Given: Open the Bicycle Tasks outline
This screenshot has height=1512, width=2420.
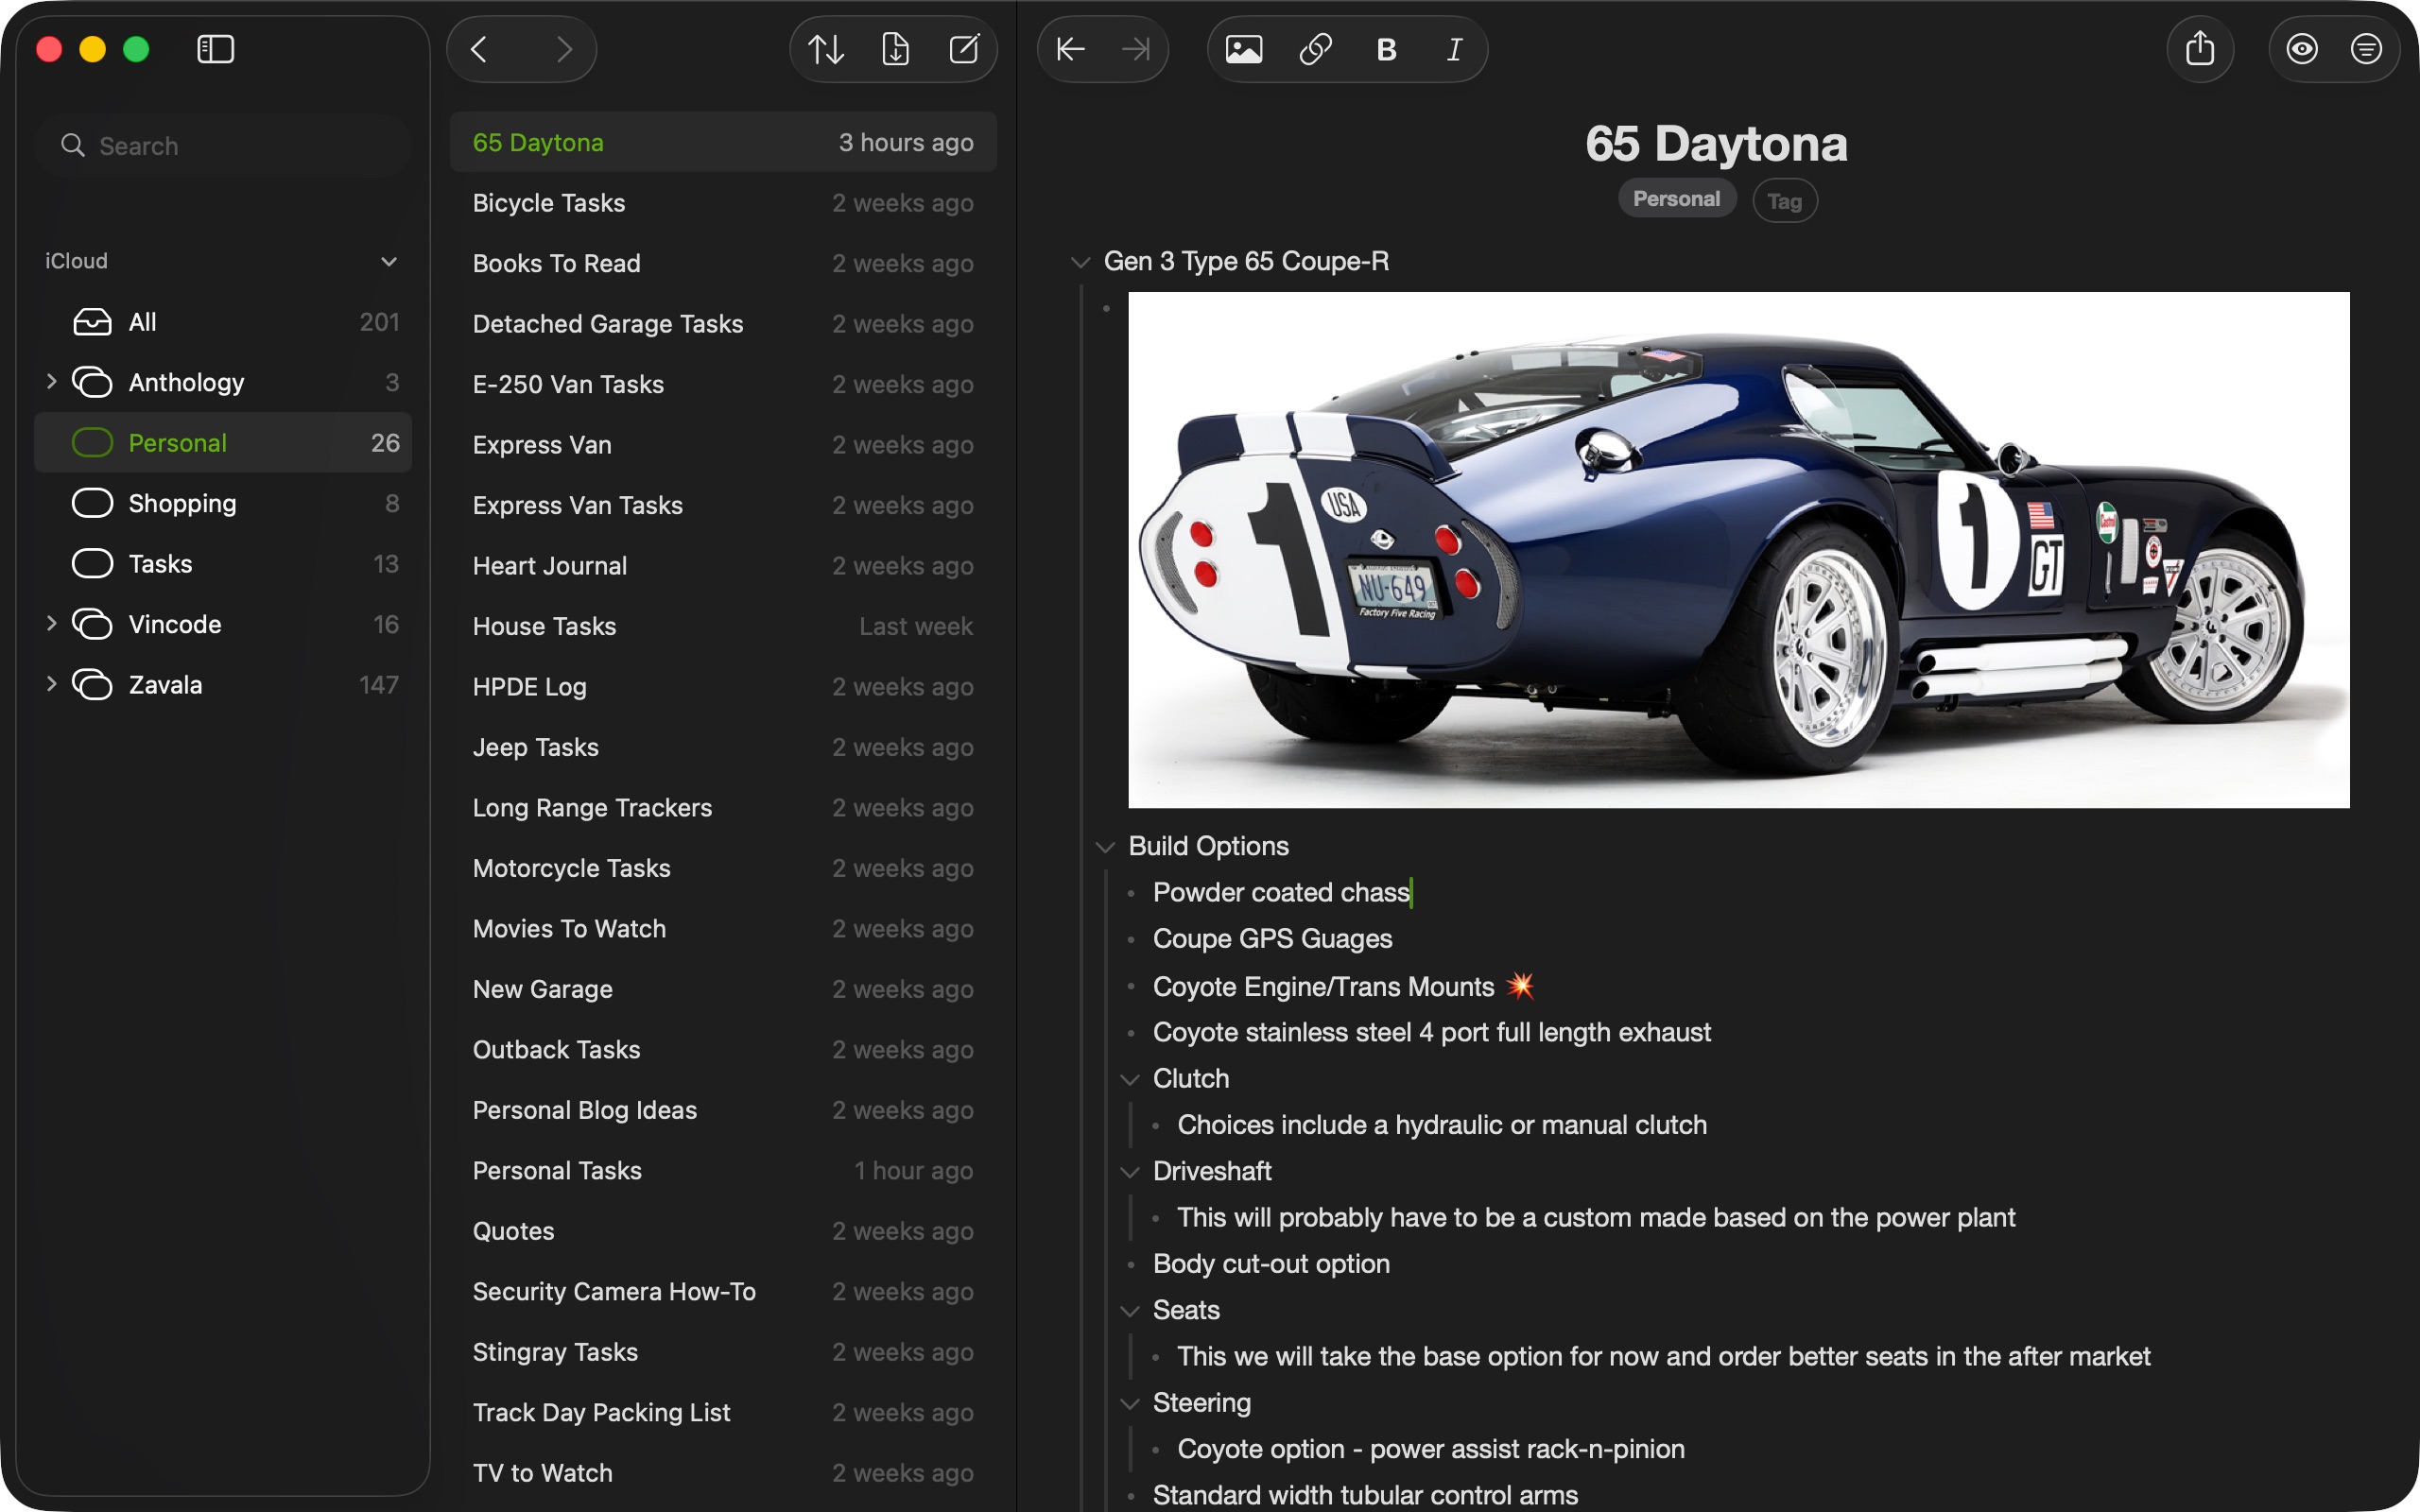Looking at the screenshot, I should [723, 203].
